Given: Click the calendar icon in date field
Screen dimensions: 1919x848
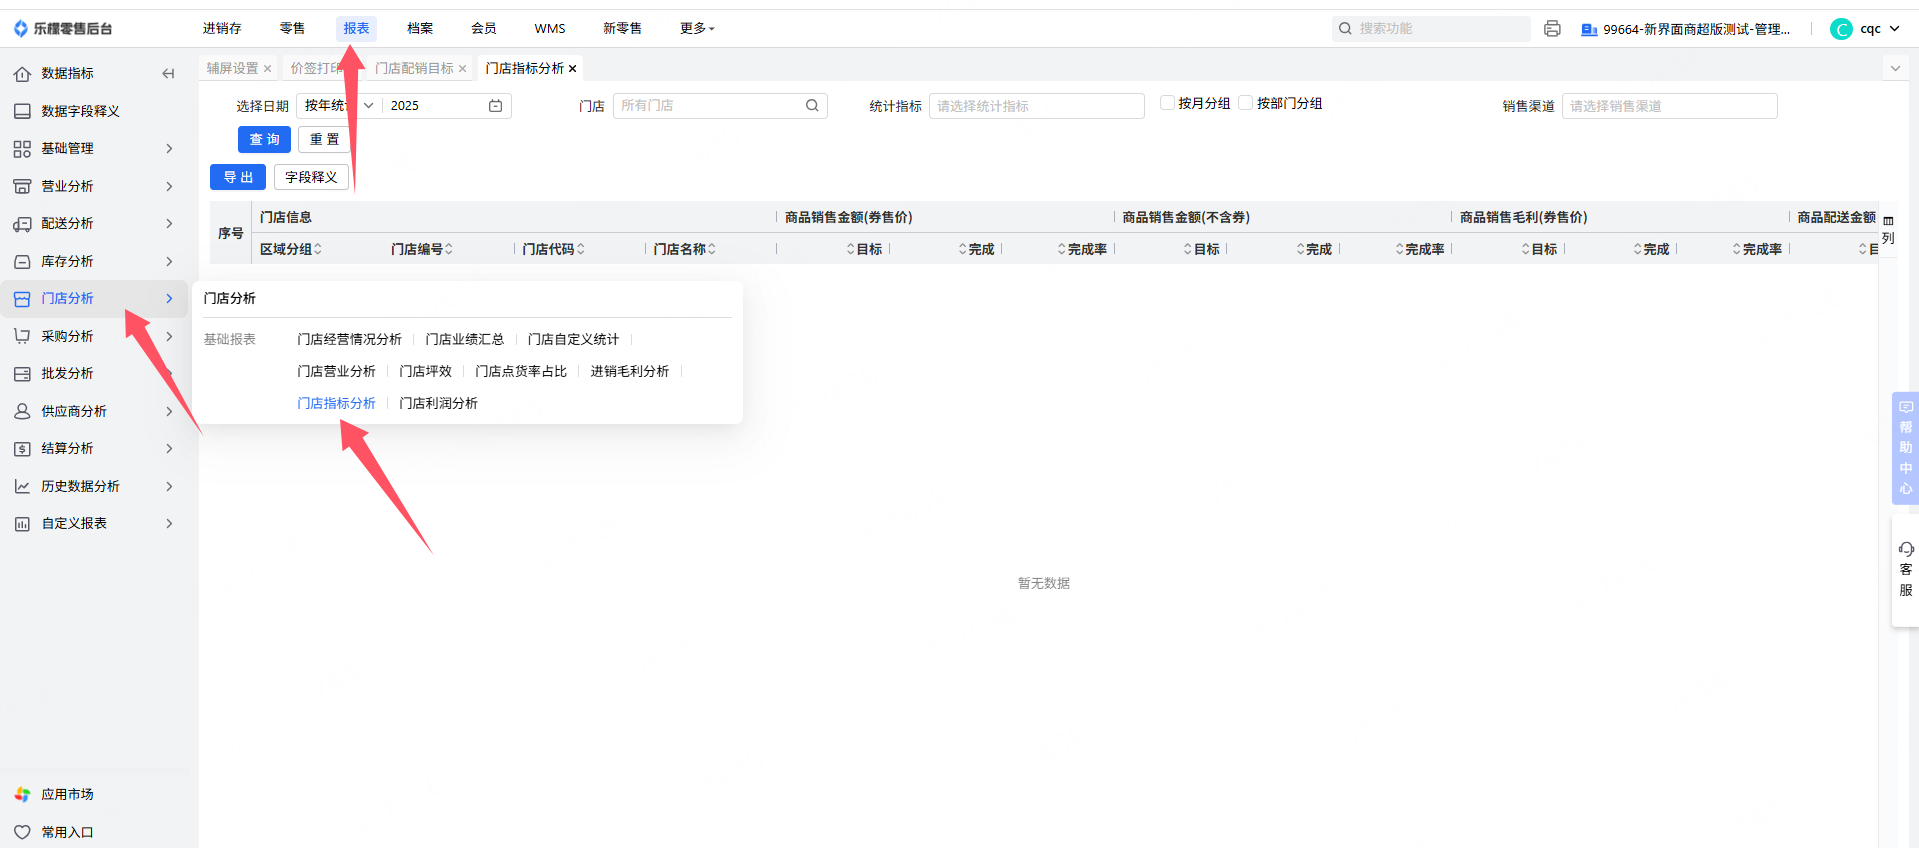Looking at the screenshot, I should [x=495, y=106].
